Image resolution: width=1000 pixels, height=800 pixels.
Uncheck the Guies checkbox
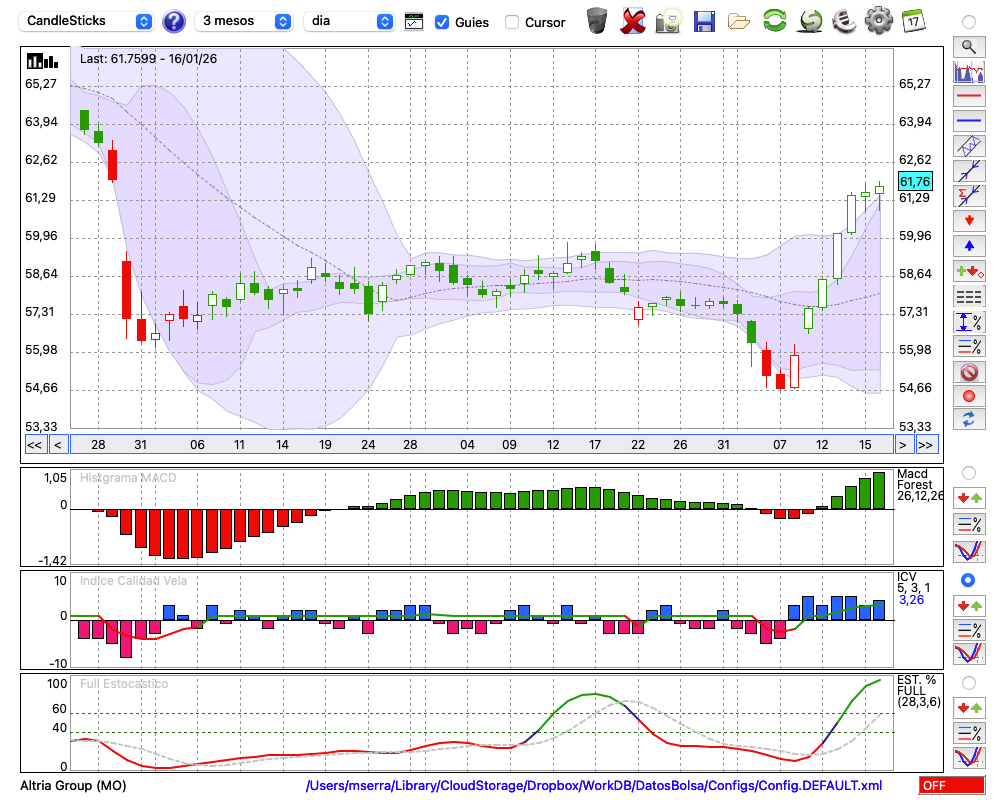[x=442, y=22]
